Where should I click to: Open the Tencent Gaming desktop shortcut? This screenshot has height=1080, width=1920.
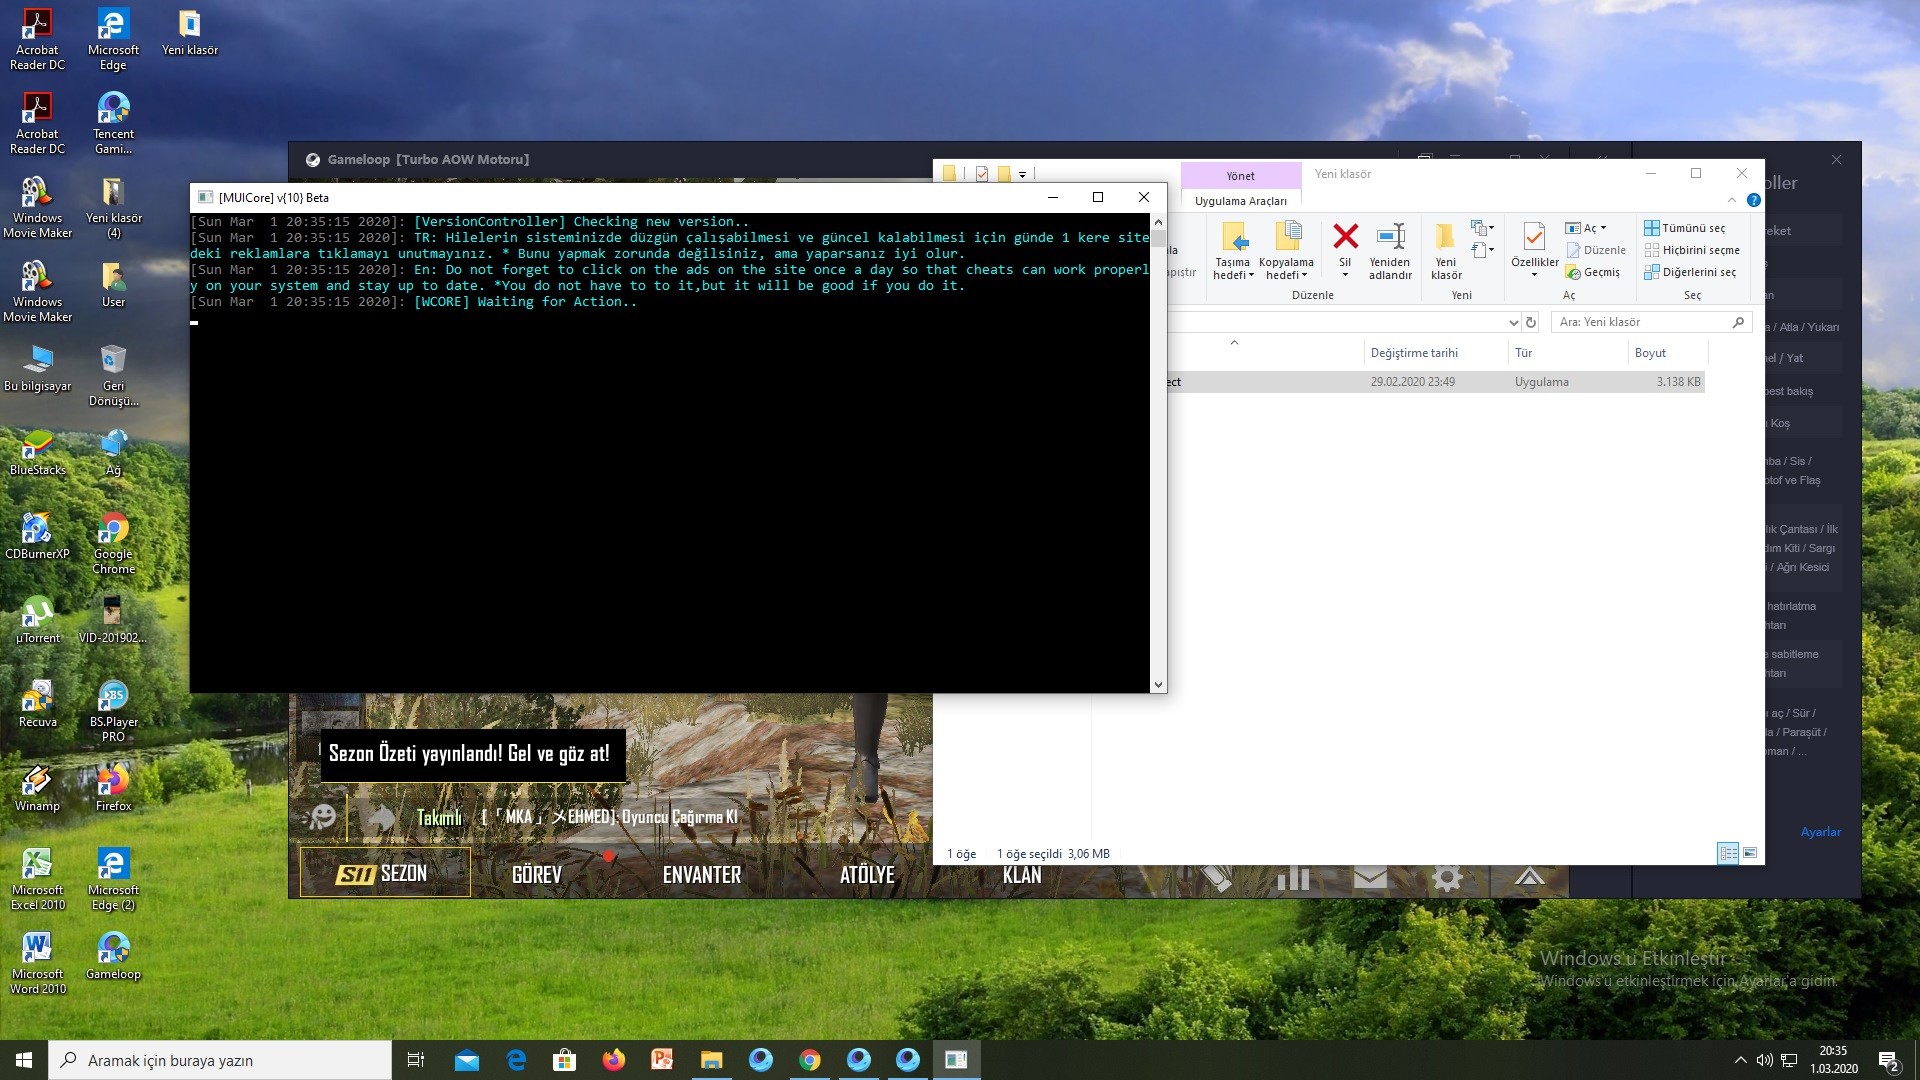point(113,123)
